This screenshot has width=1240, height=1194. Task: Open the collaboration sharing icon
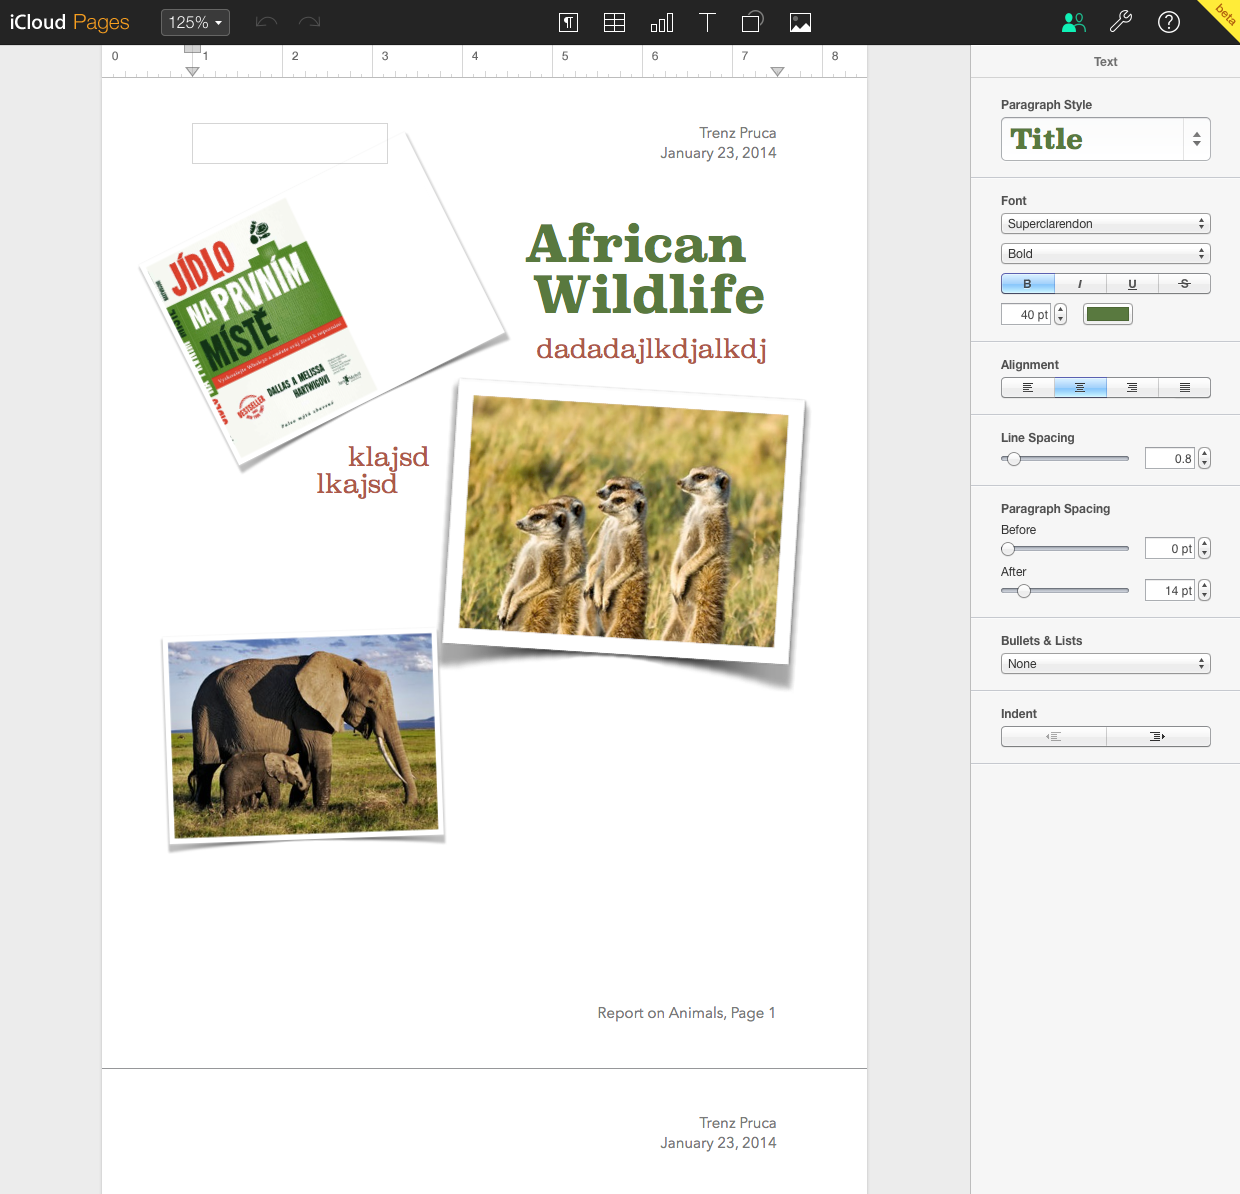1073,22
